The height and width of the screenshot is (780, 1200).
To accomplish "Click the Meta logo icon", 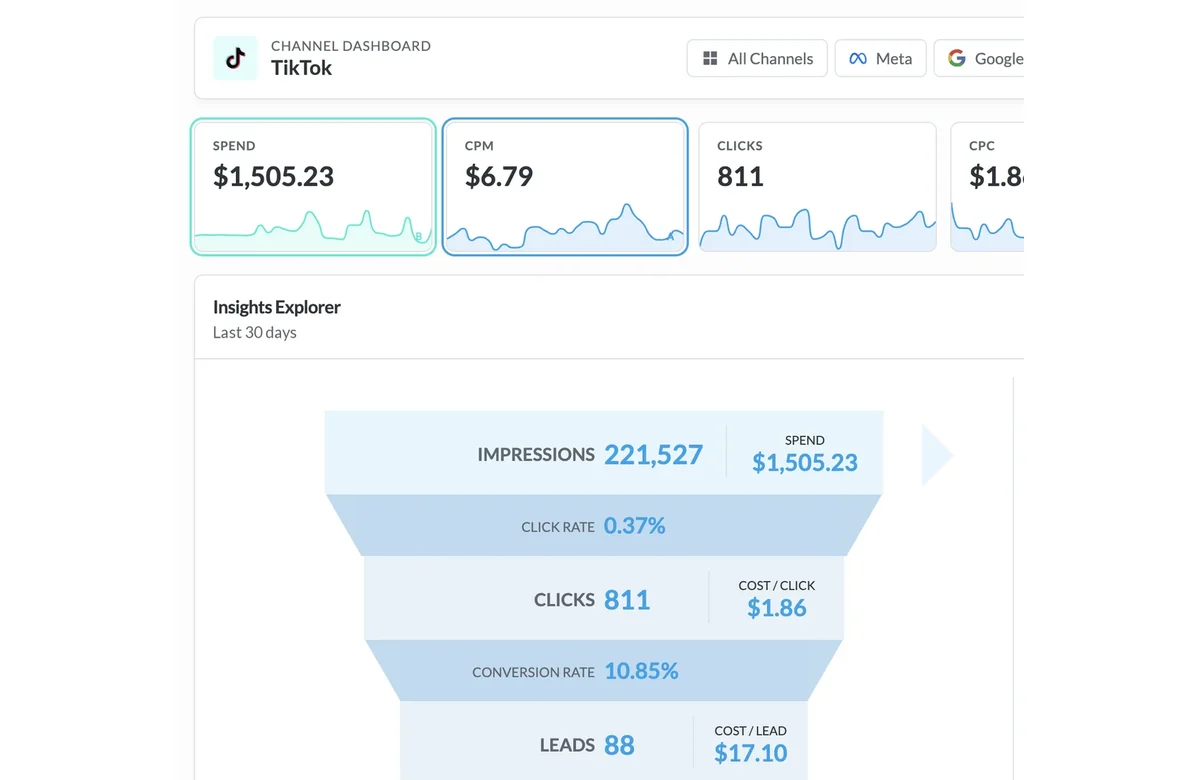I will [x=858, y=59].
